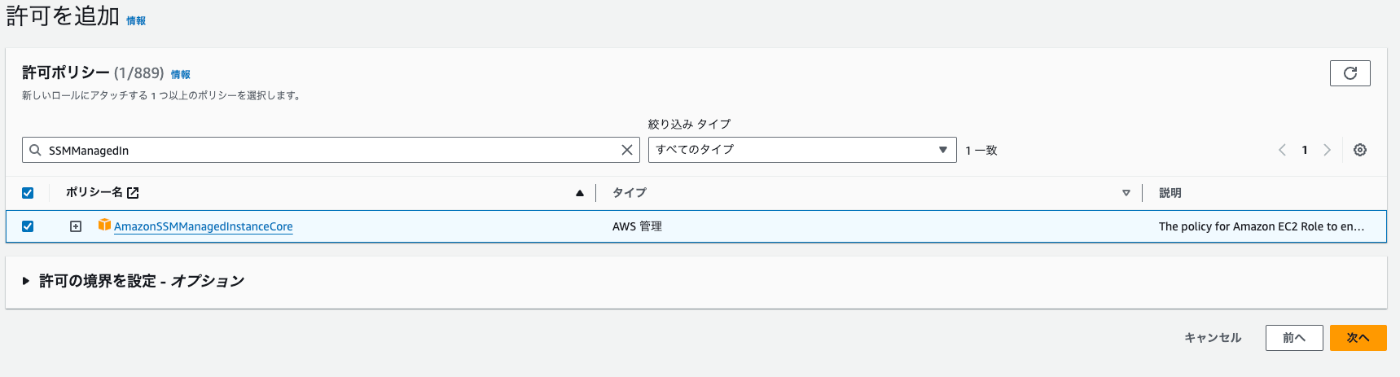The image size is (1400, 377).
Task: Open the すべてのタイプ filter dropdown
Action: pos(802,150)
